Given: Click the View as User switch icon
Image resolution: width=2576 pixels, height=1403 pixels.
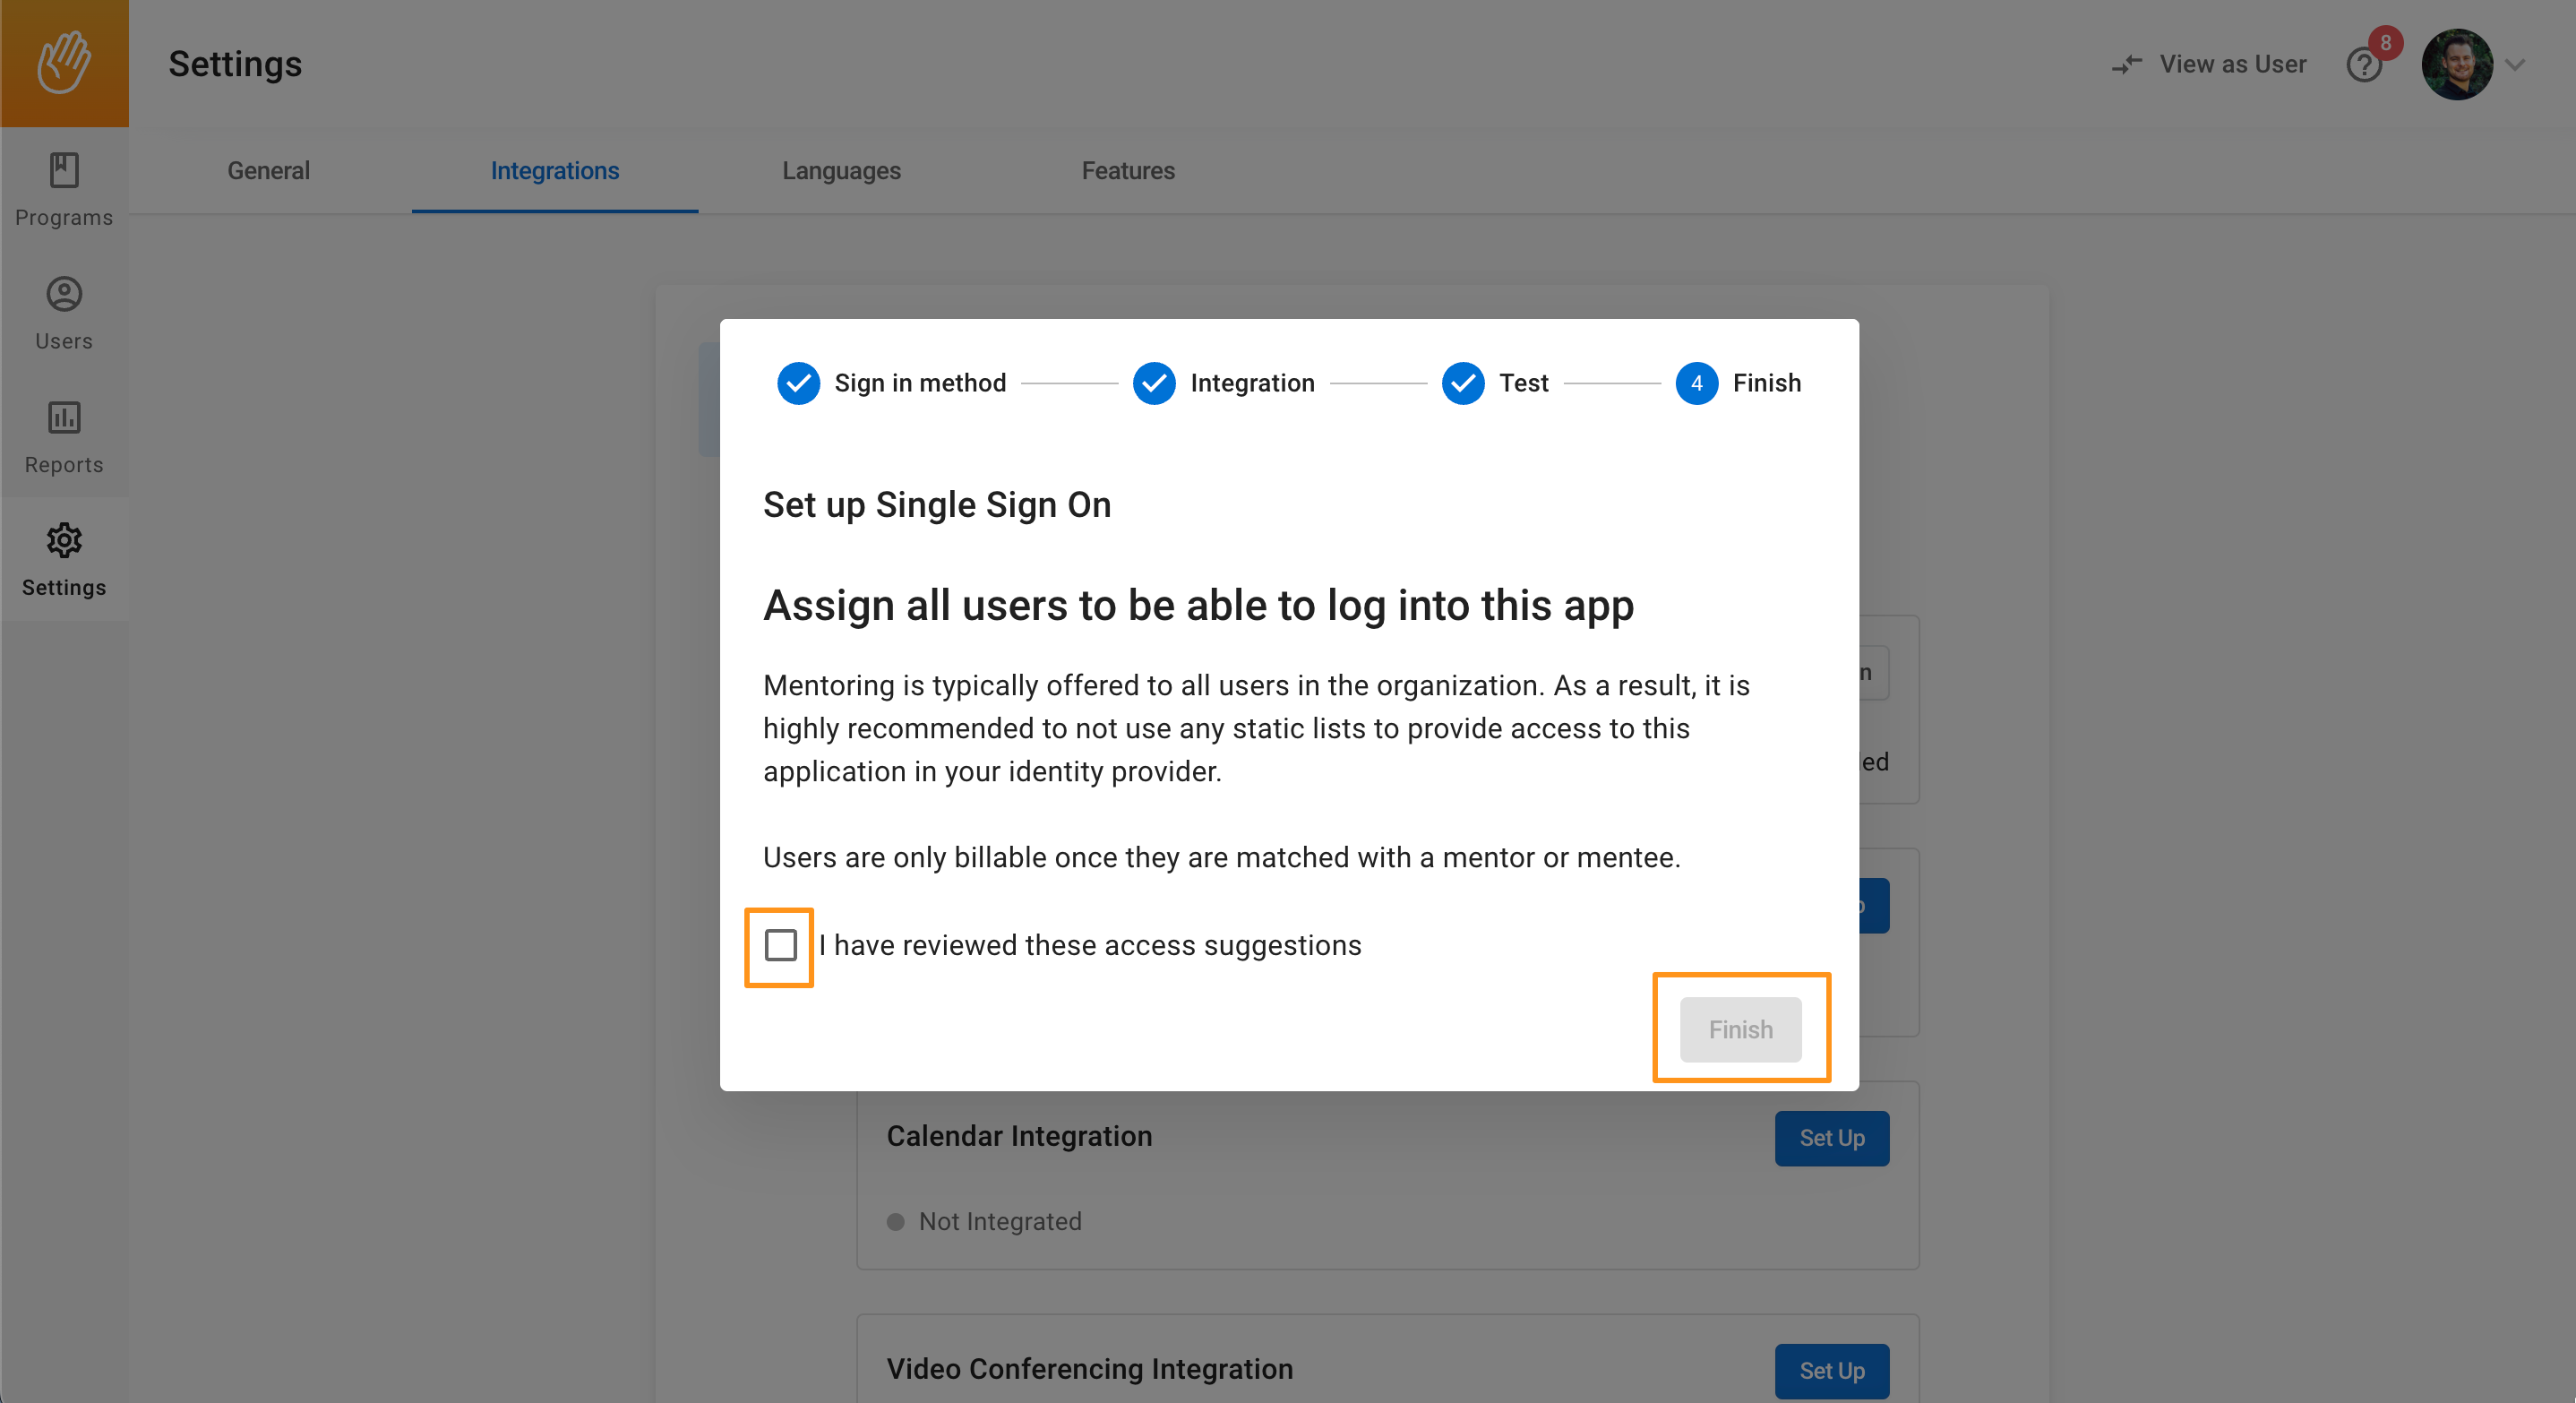Looking at the screenshot, I should [x=2127, y=65].
